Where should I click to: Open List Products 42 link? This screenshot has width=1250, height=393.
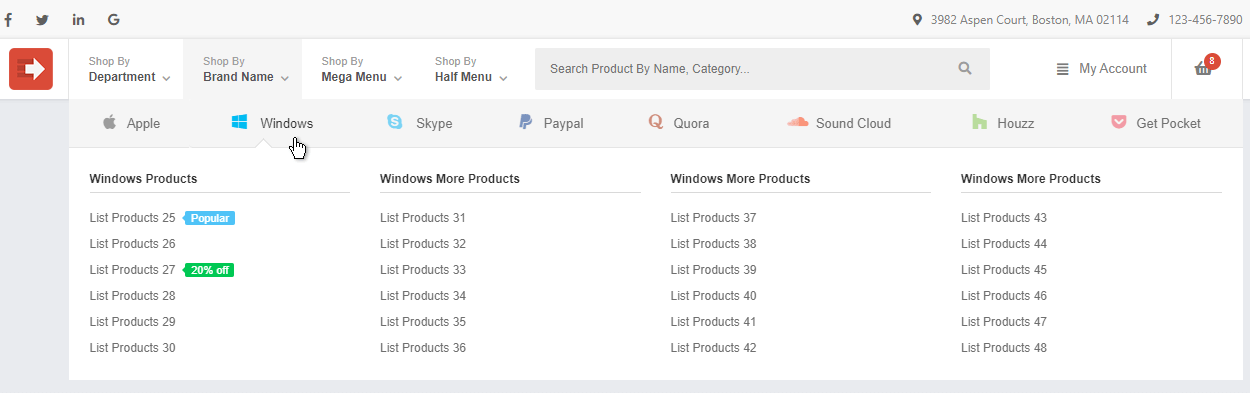714,348
